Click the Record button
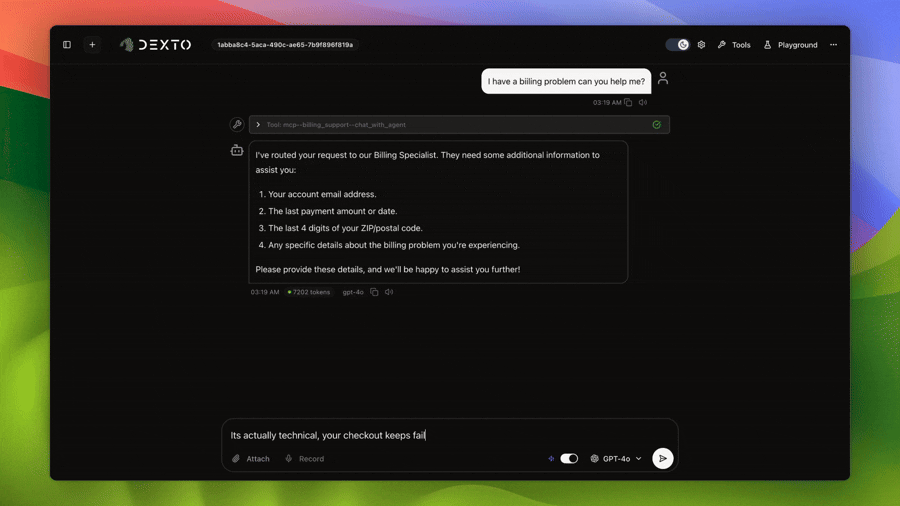This screenshot has width=900, height=506. pos(304,459)
